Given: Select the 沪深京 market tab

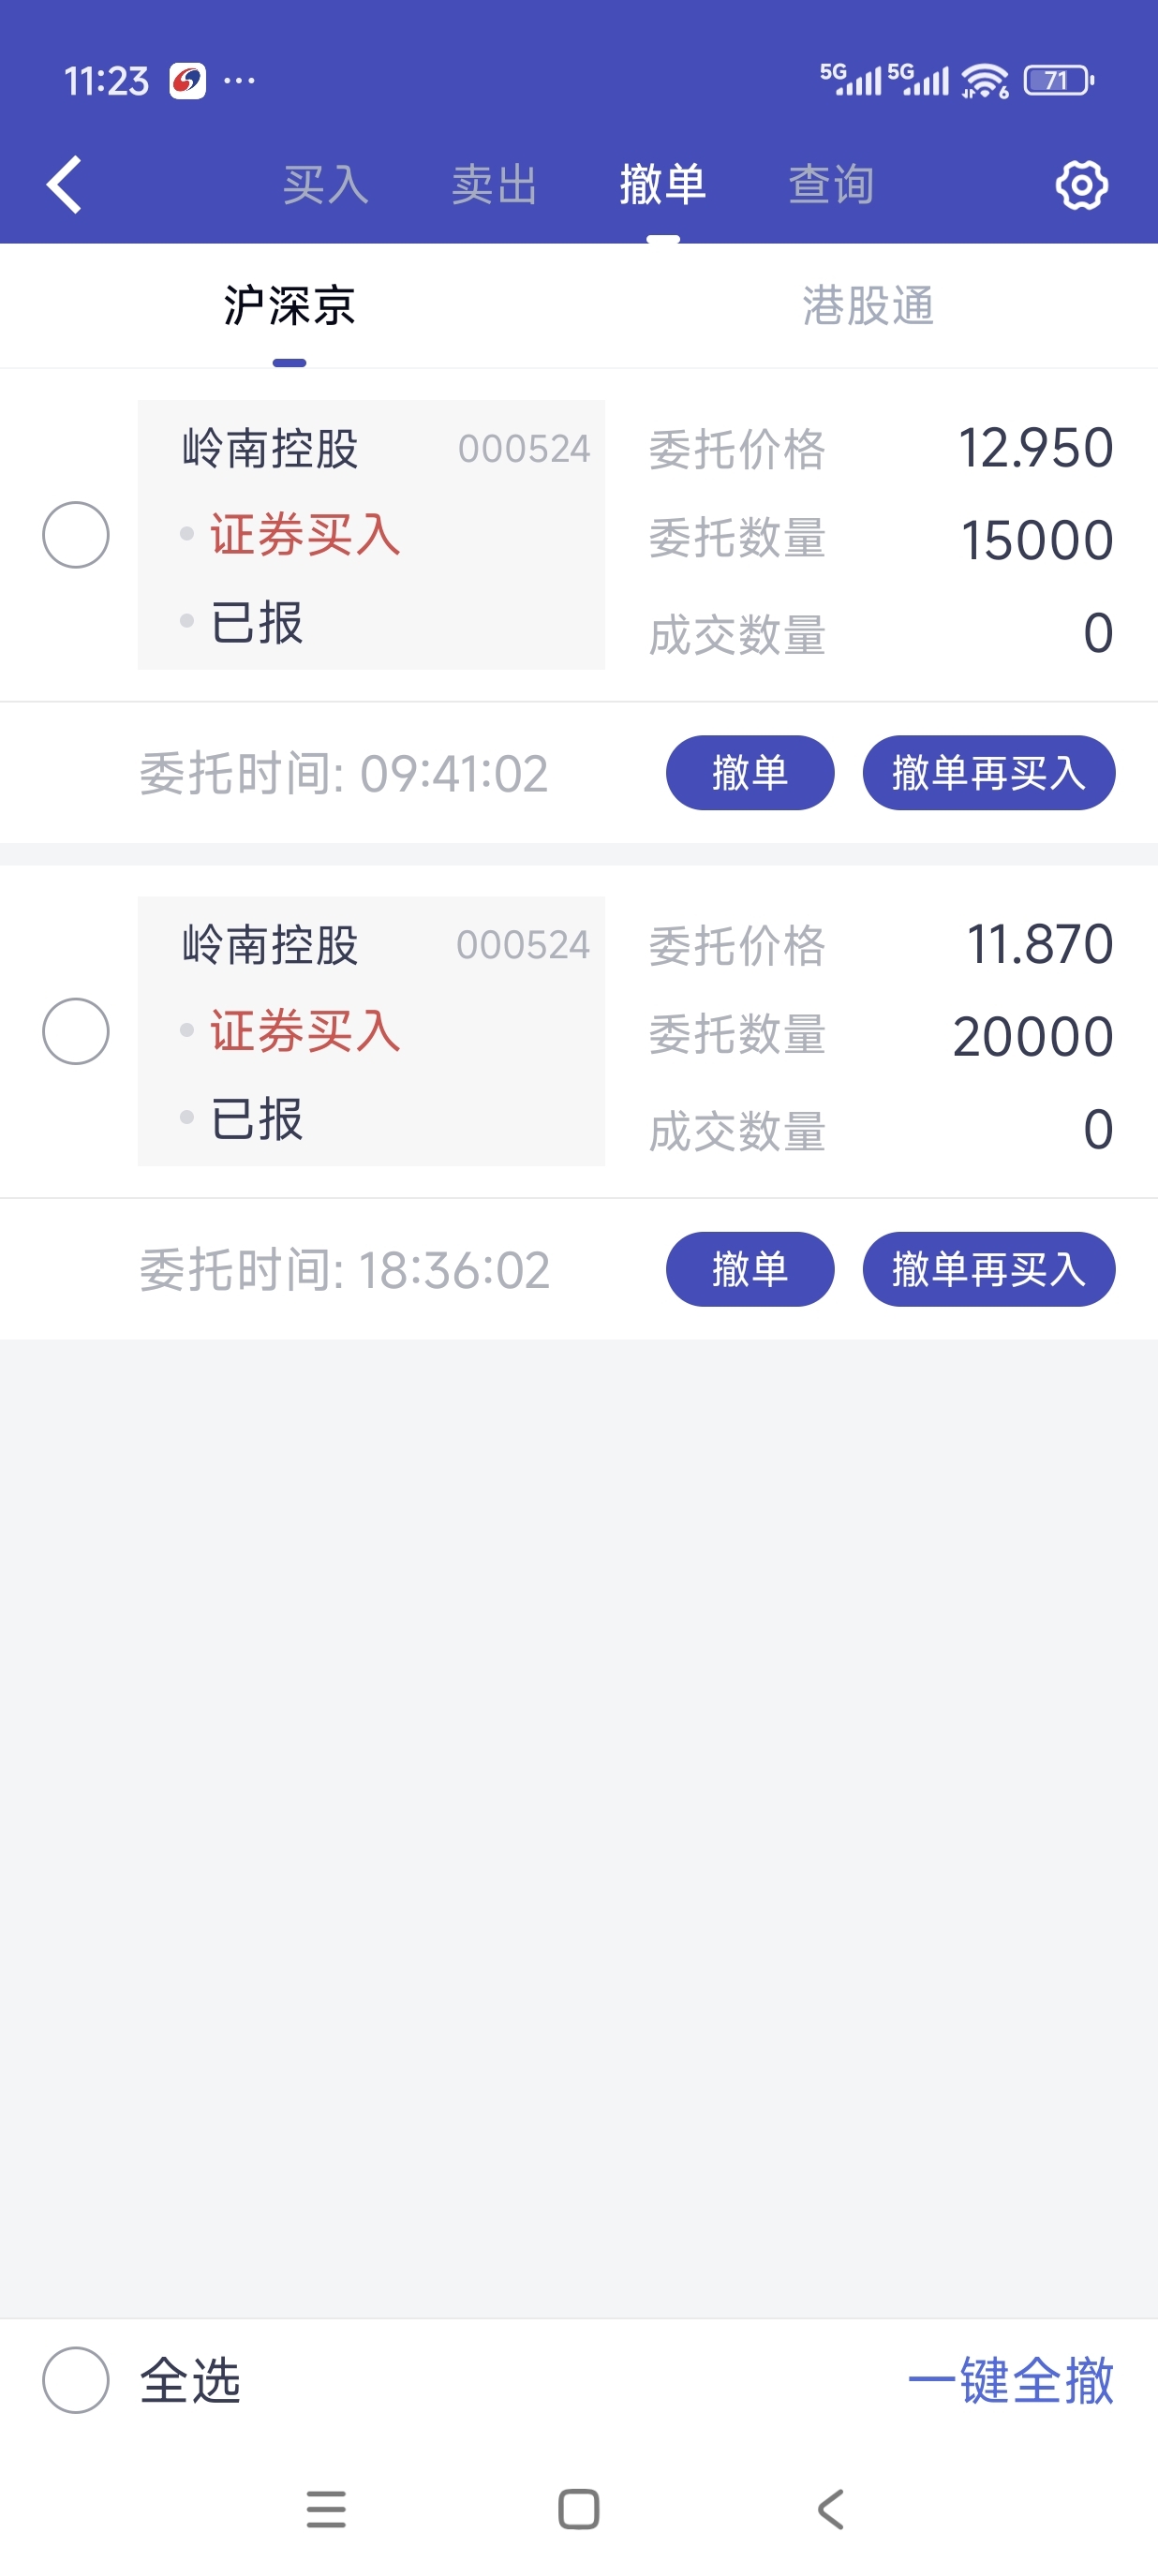Looking at the screenshot, I should click(289, 306).
